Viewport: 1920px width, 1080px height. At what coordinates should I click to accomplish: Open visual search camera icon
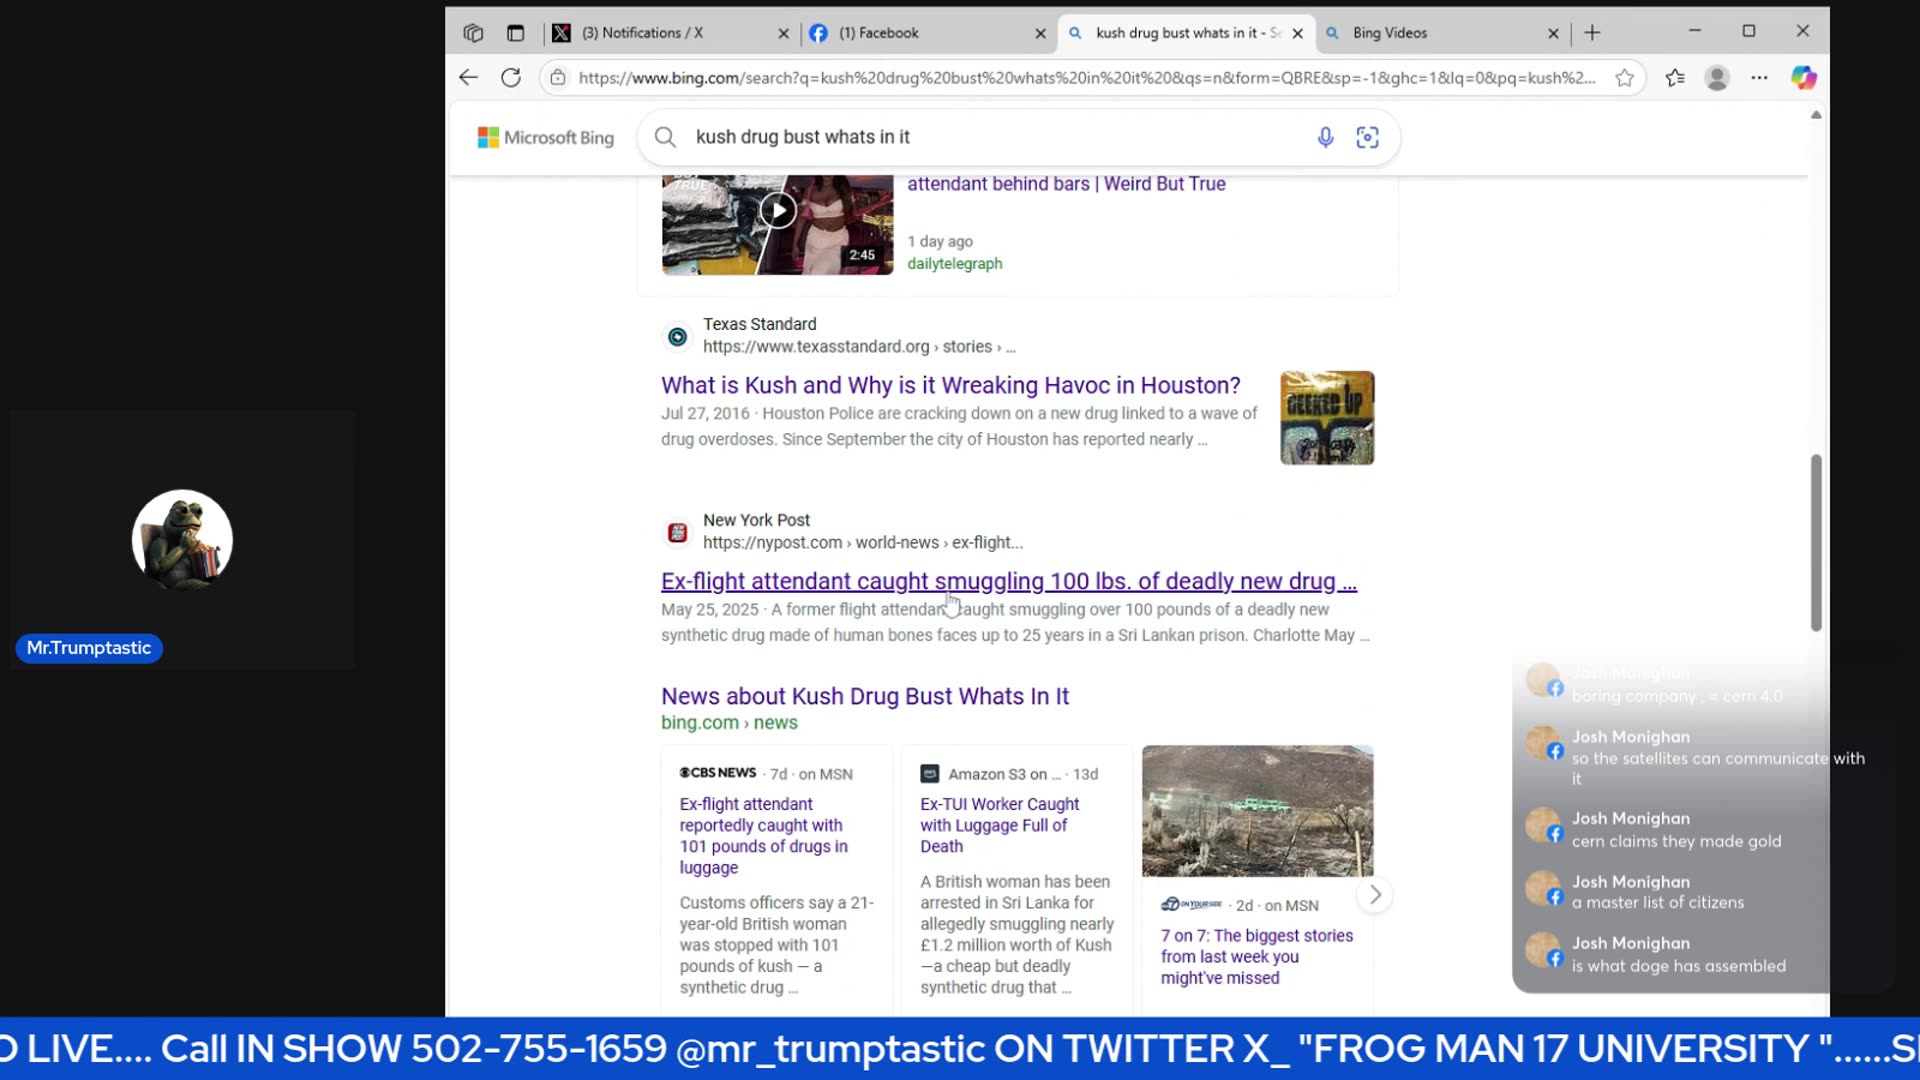point(1367,137)
